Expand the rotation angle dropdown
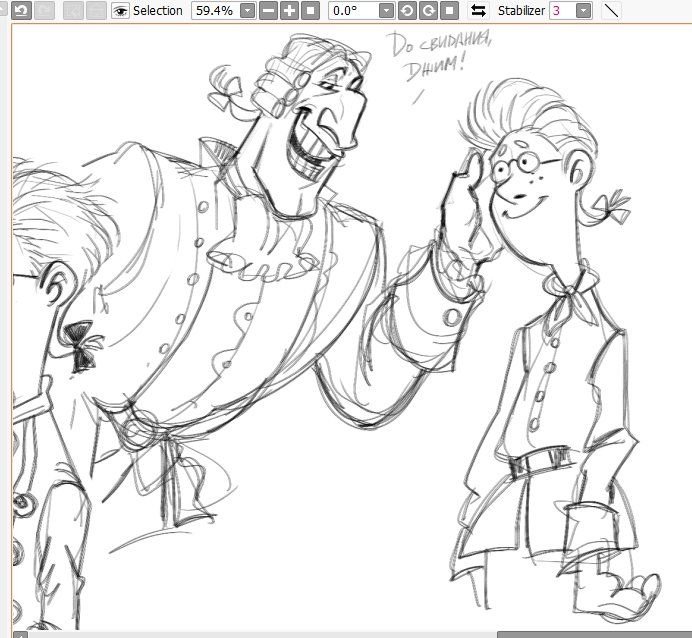This screenshot has width=692, height=638. pos(386,10)
